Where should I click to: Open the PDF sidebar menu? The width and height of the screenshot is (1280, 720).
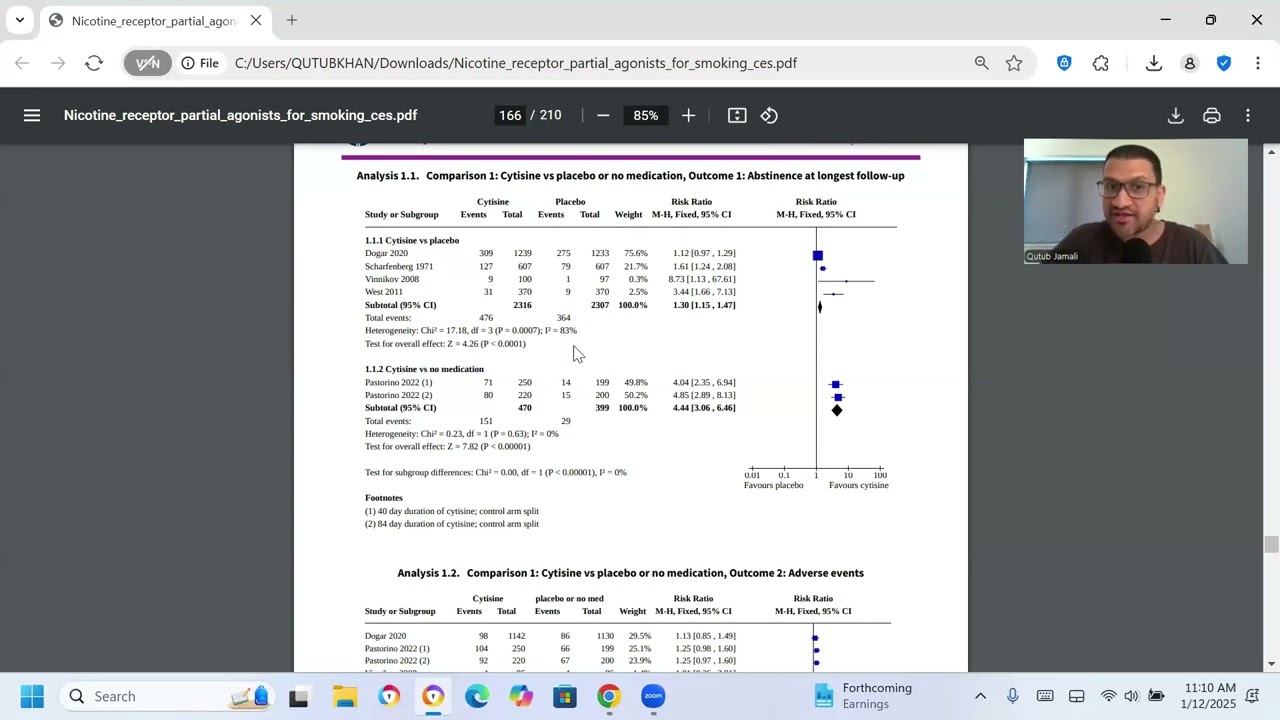coord(32,115)
